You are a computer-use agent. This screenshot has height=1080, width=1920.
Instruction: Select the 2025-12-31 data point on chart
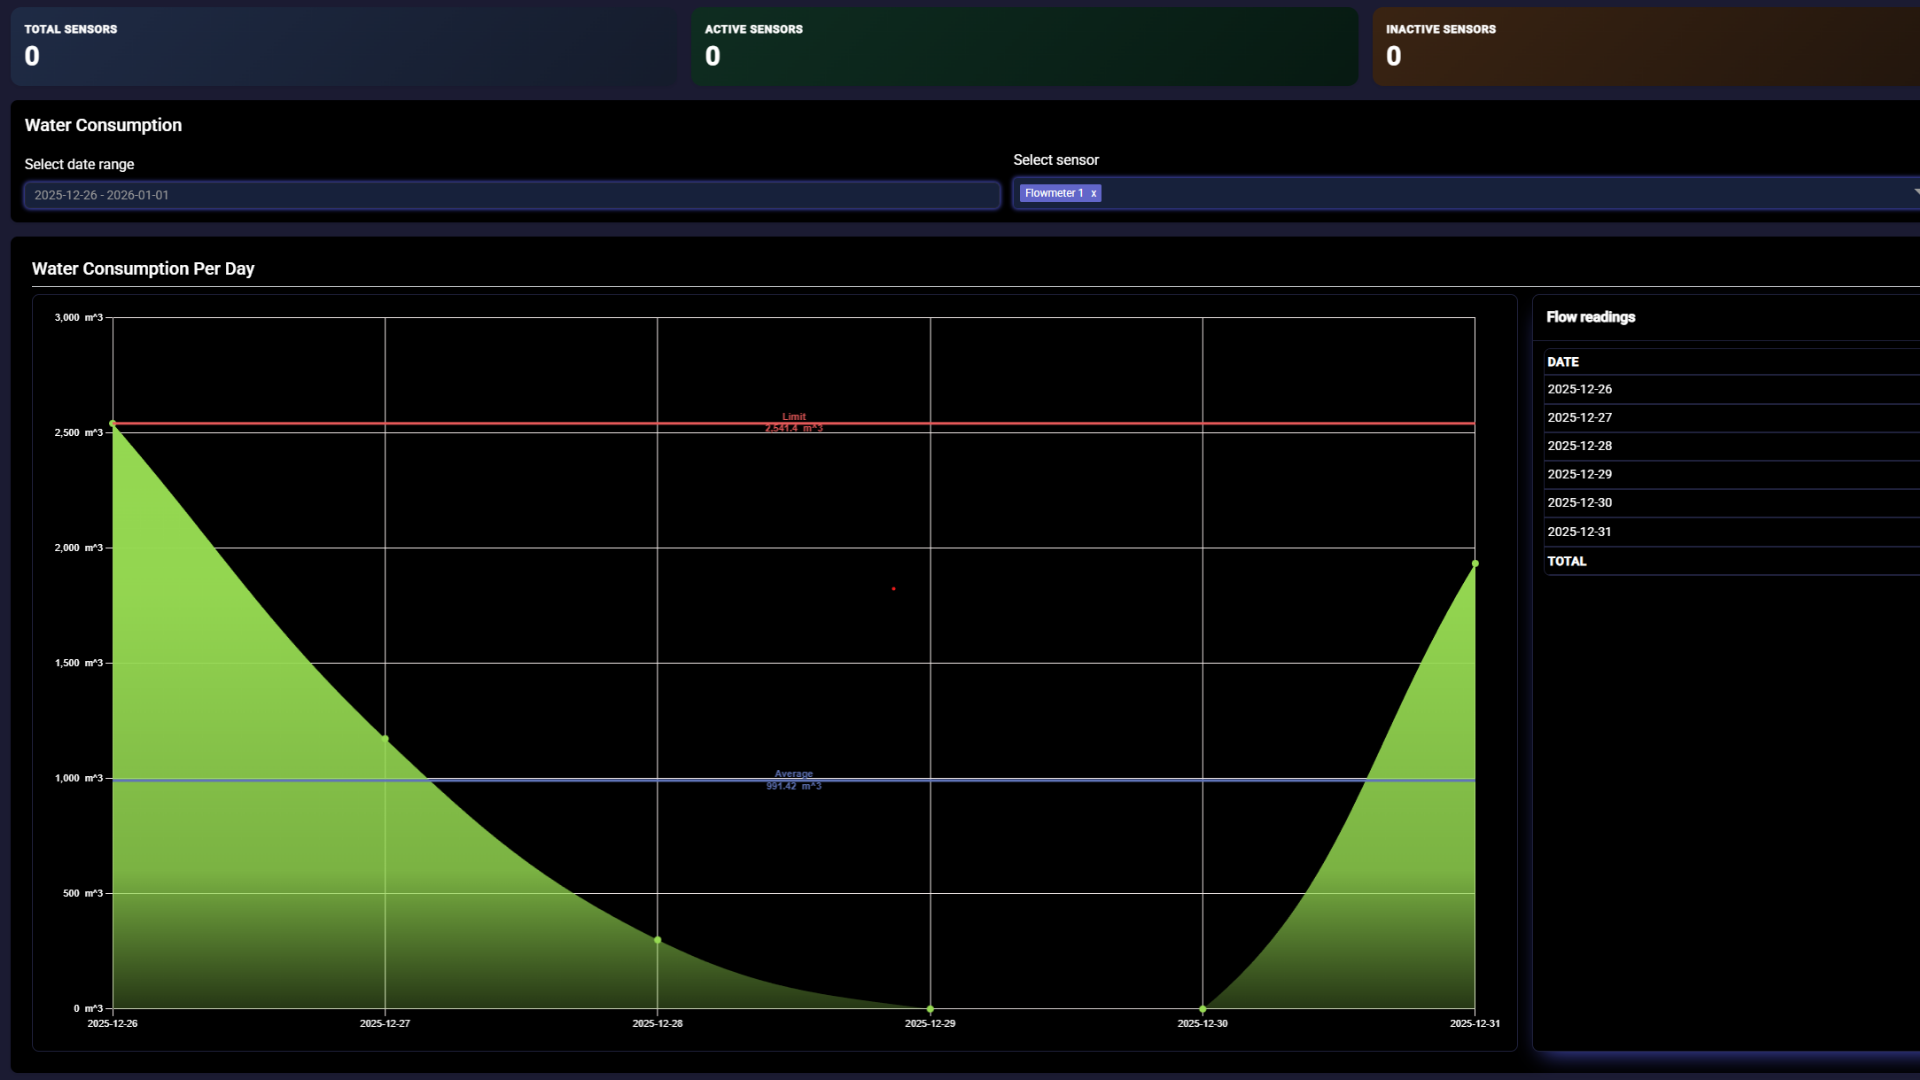[x=1475, y=564]
